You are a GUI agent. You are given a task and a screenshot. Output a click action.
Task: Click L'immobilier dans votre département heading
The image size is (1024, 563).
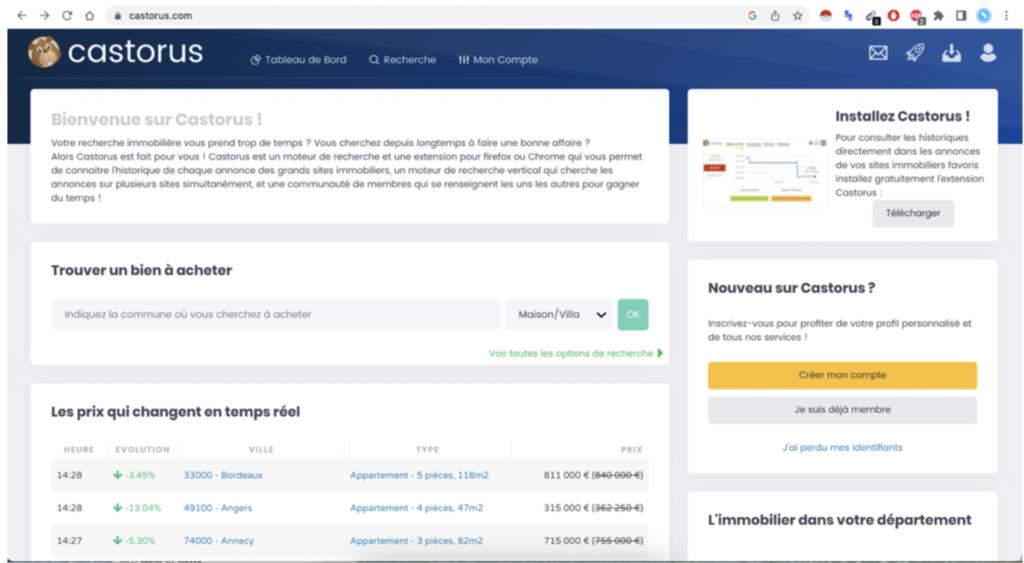coord(840,521)
